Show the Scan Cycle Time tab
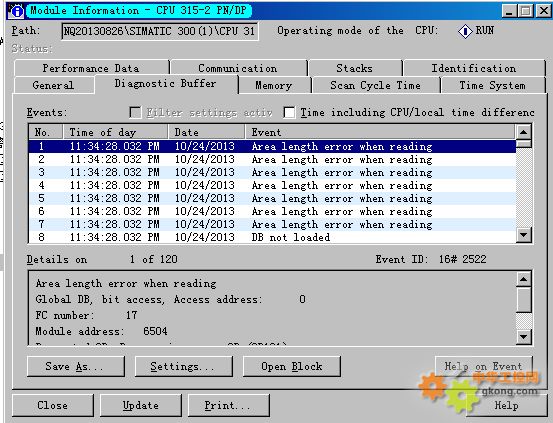Image resolution: width=553 pixels, height=423 pixels. point(375,85)
